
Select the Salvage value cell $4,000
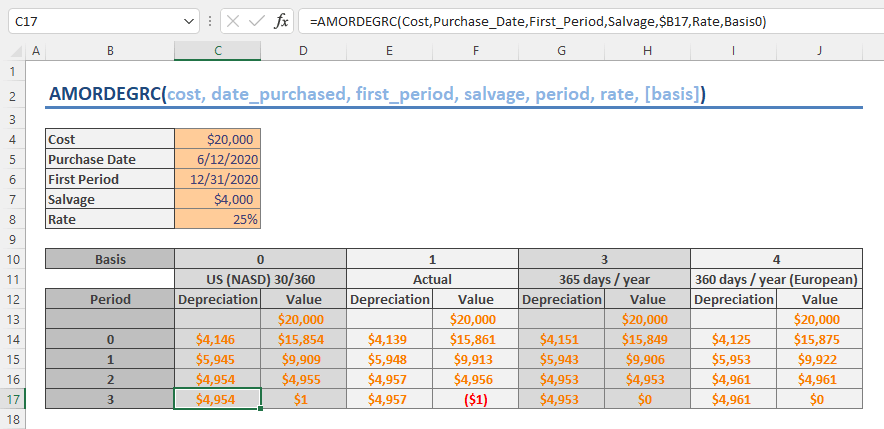(217, 199)
